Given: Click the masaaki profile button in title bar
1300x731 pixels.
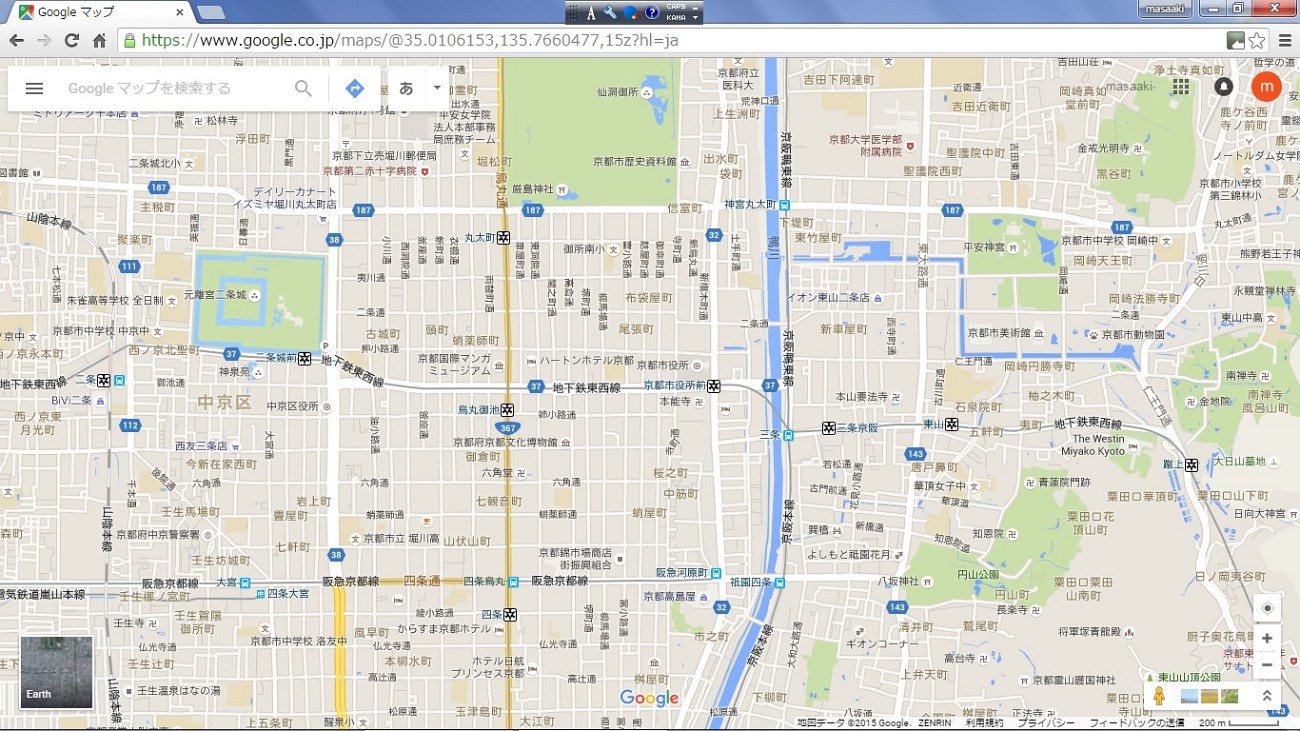Looking at the screenshot, I should (x=1167, y=8).
